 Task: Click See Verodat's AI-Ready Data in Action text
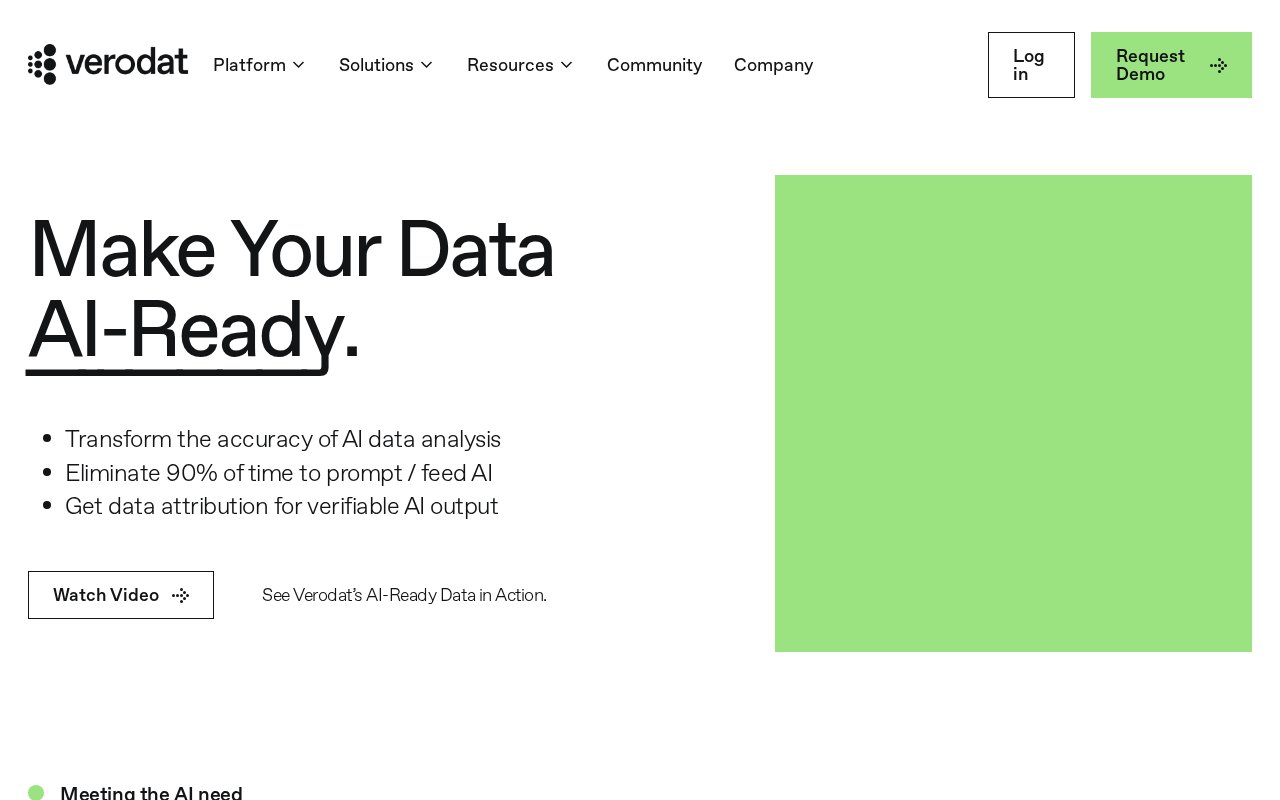pos(404,595)
